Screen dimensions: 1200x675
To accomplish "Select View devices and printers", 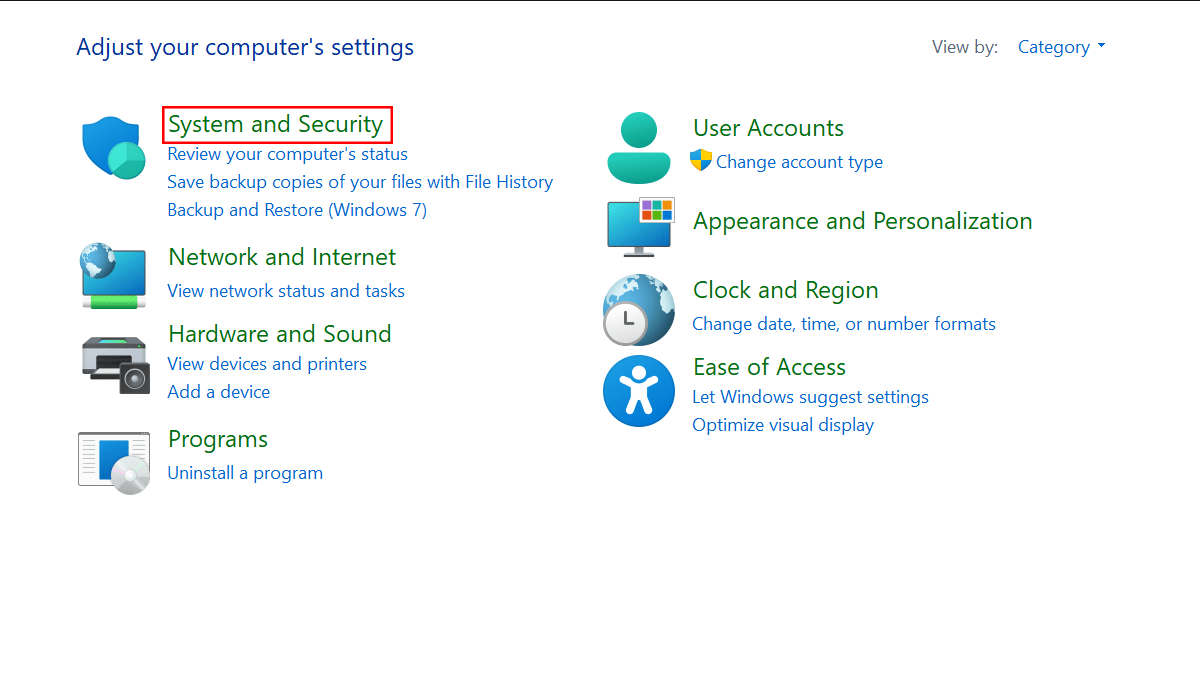I will (x=267, y=364).
